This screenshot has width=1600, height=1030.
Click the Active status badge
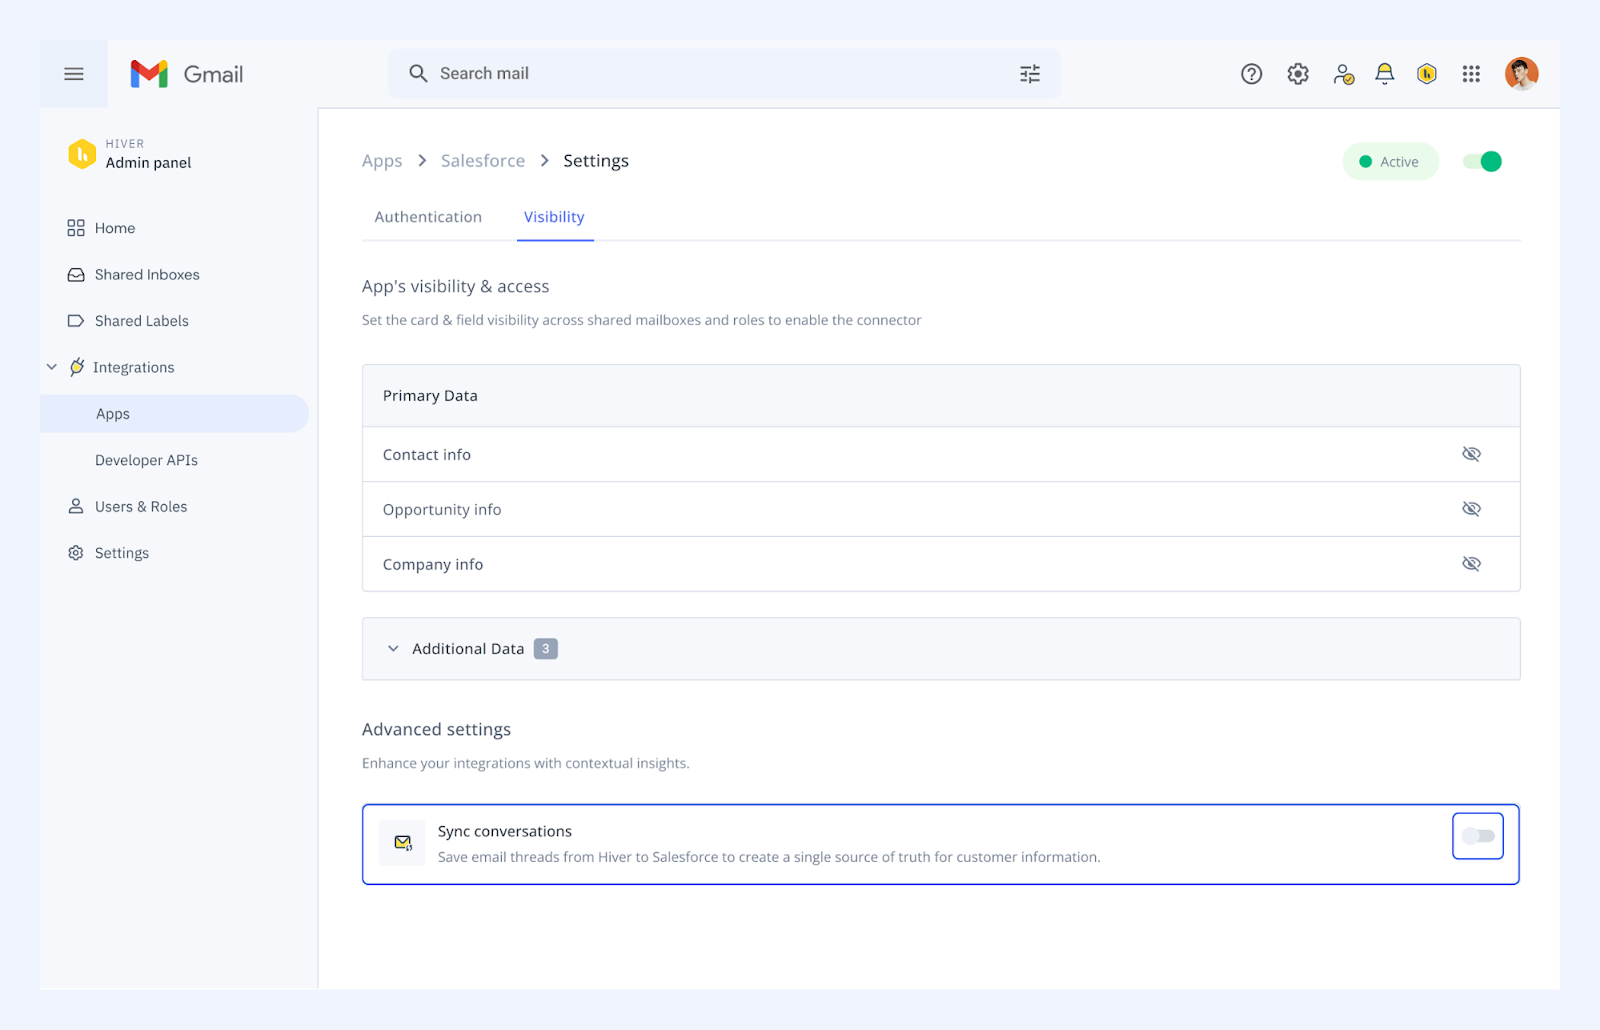pos(1390,162)
